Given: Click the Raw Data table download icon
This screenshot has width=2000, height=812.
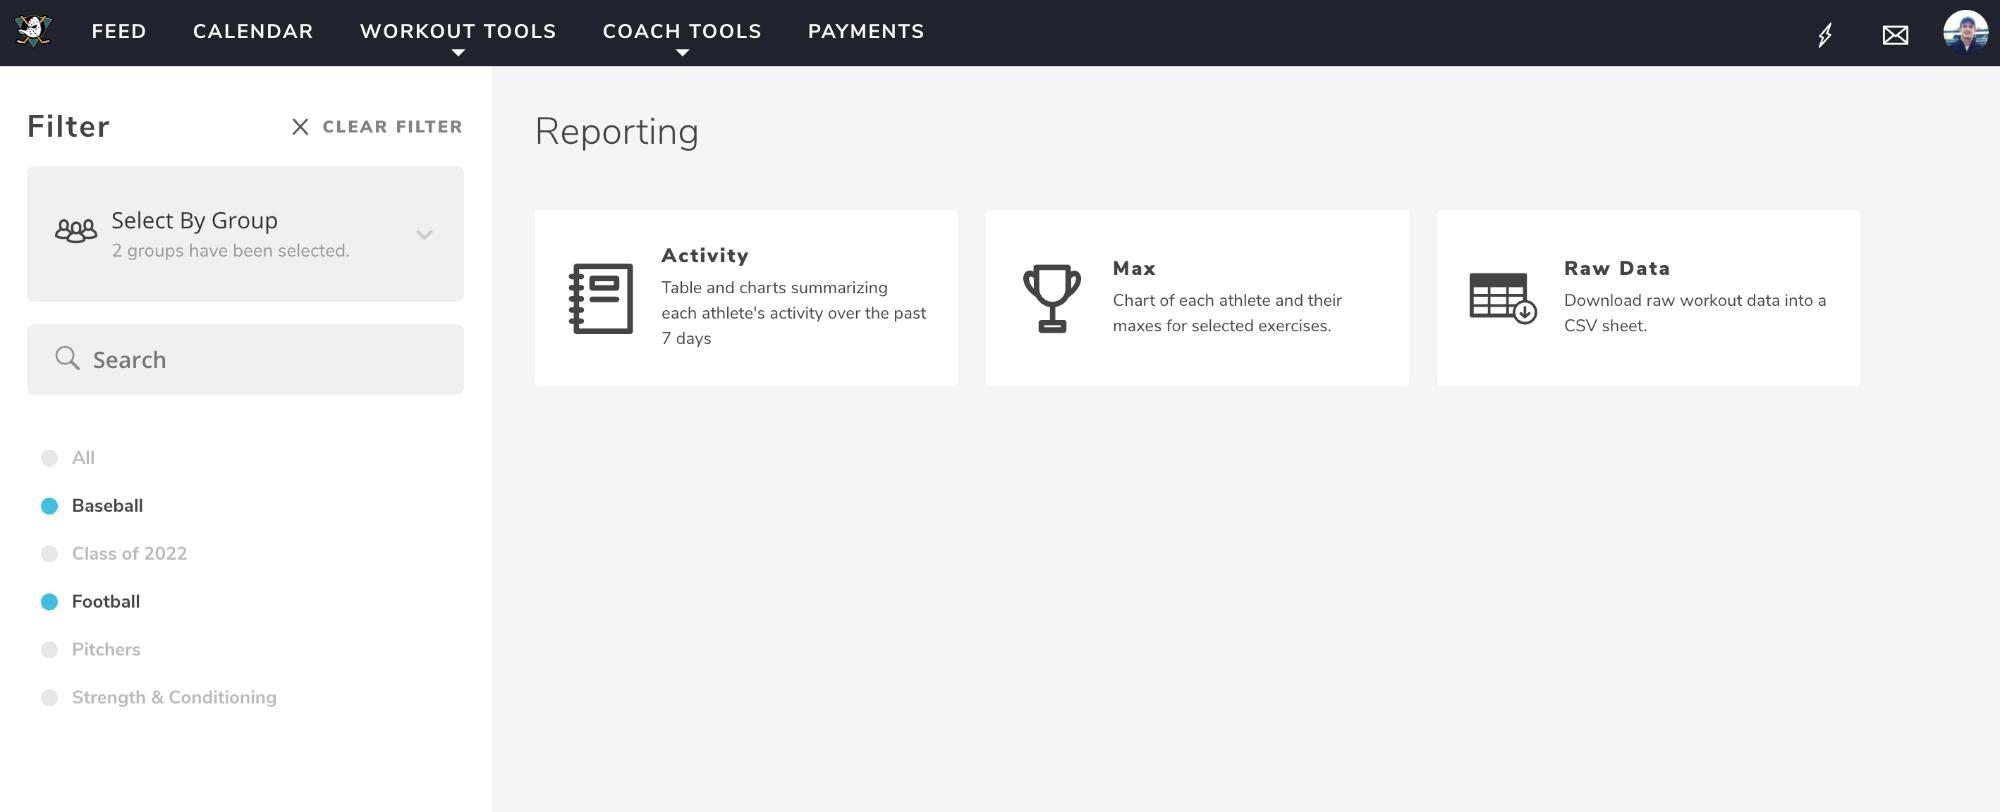Looking at the screenshot, I should pyautogui.click(x=1502, y=298).
